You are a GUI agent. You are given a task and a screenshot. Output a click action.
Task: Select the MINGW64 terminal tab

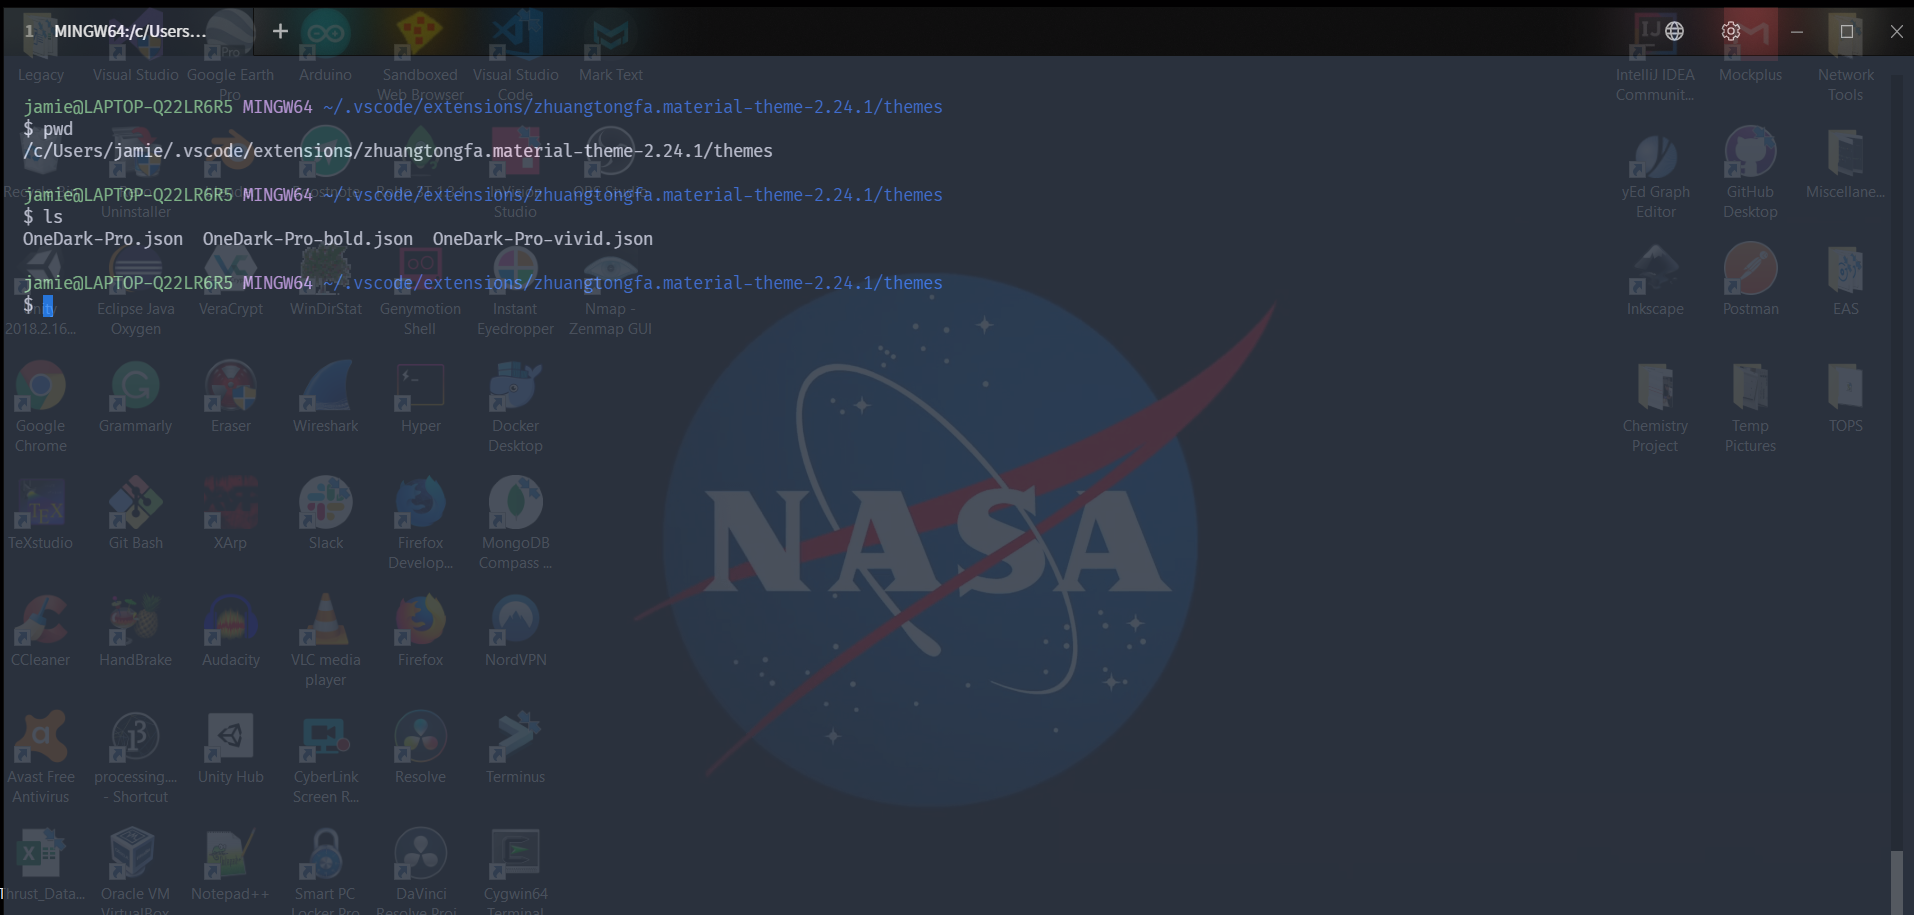(x=130, y=31)
